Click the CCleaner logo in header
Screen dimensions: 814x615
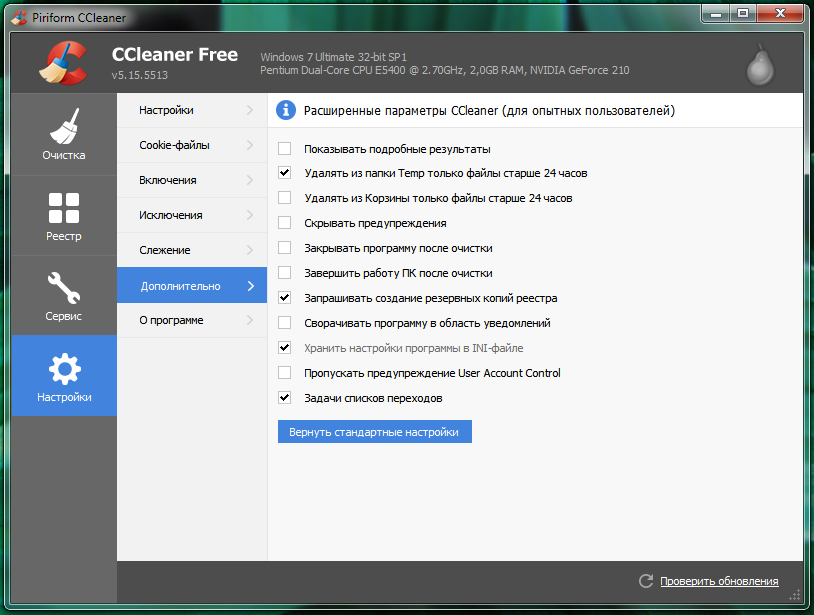pyautogui.click(x=63, y=63)
